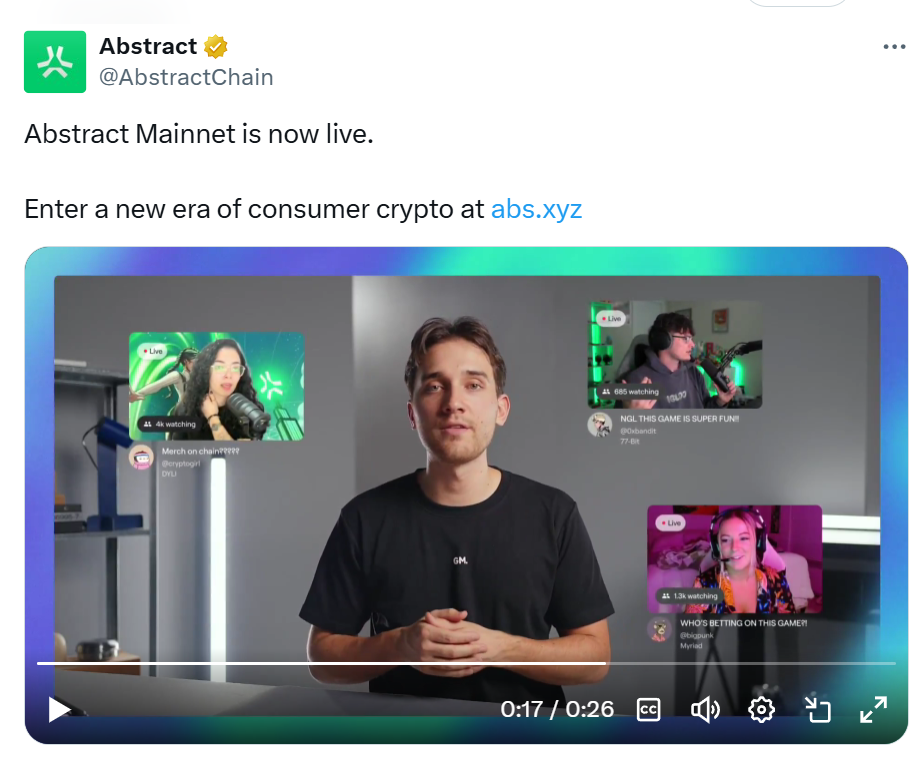Click the gold verified badge
Screen dimensions: 917x757
216,47
